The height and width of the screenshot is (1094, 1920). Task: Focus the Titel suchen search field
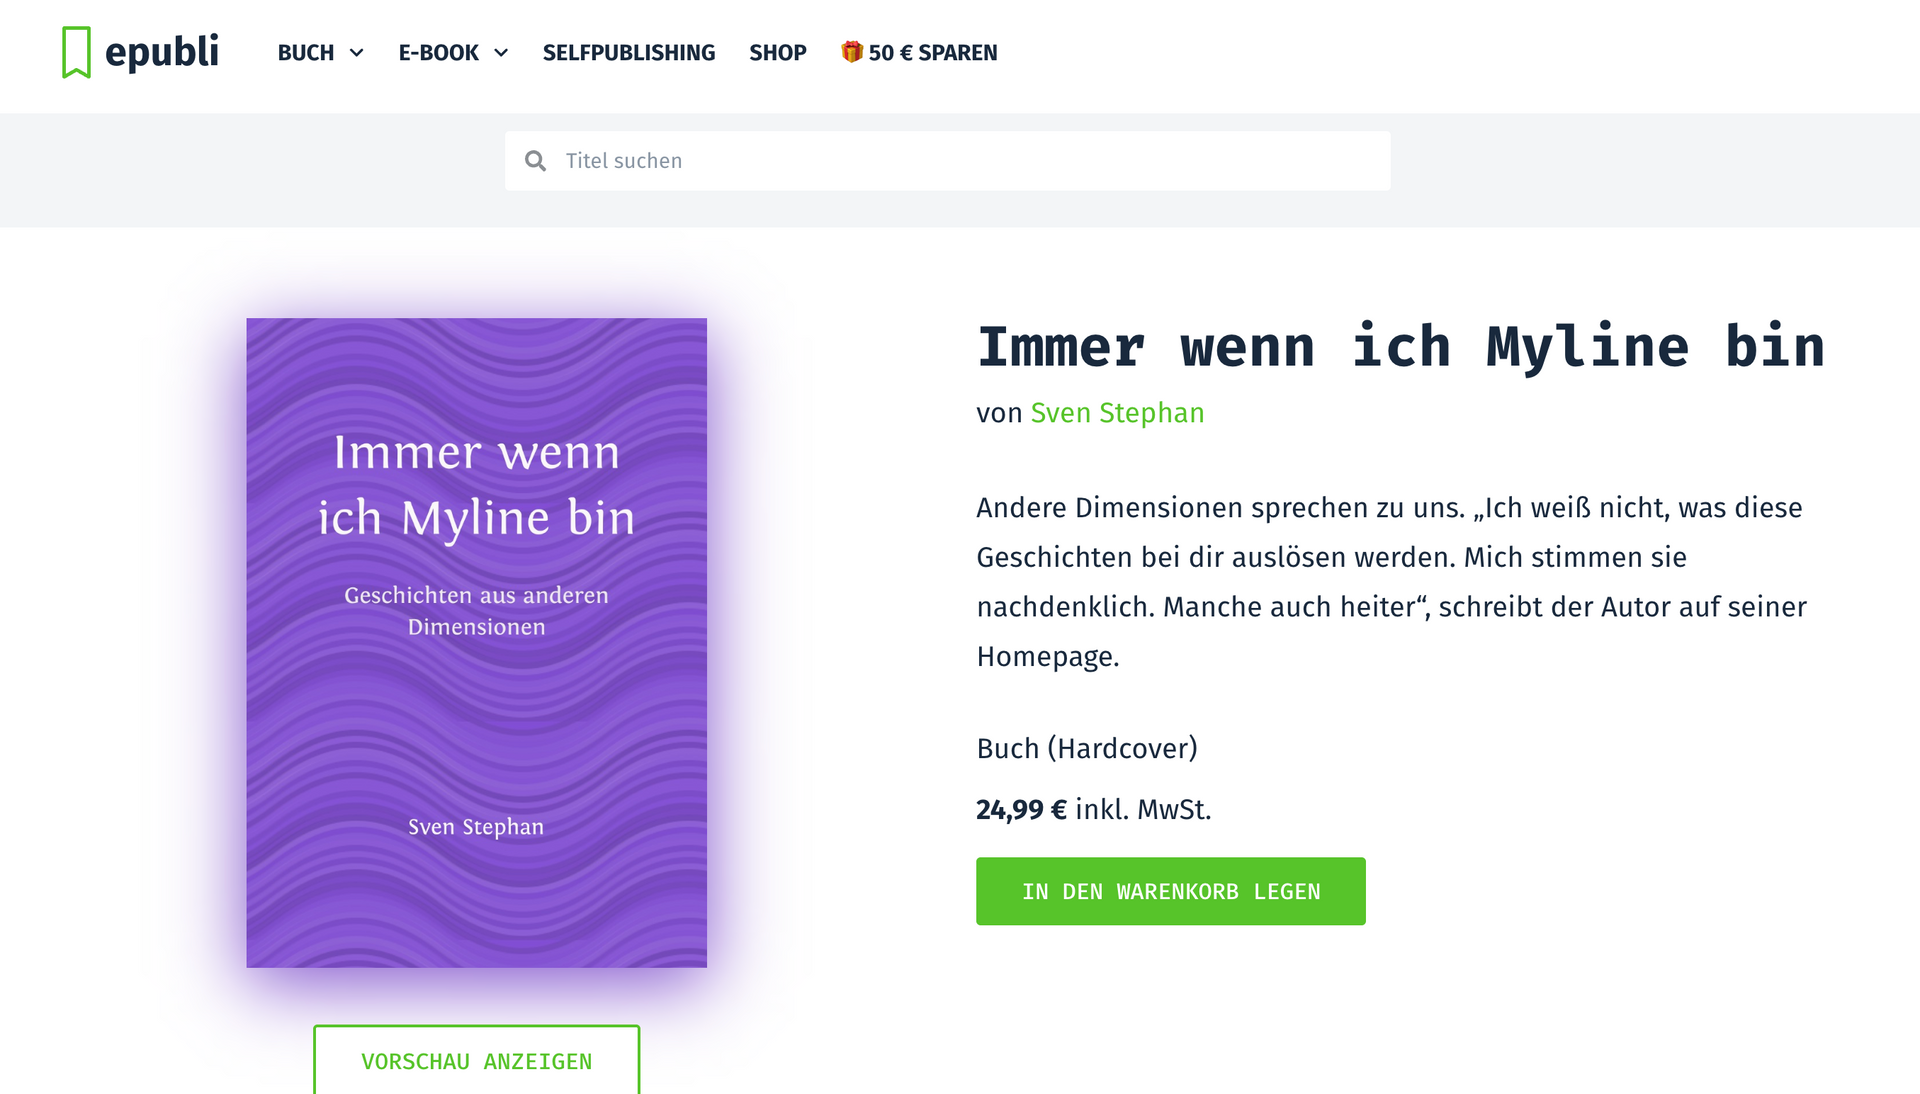coord(960,161)
